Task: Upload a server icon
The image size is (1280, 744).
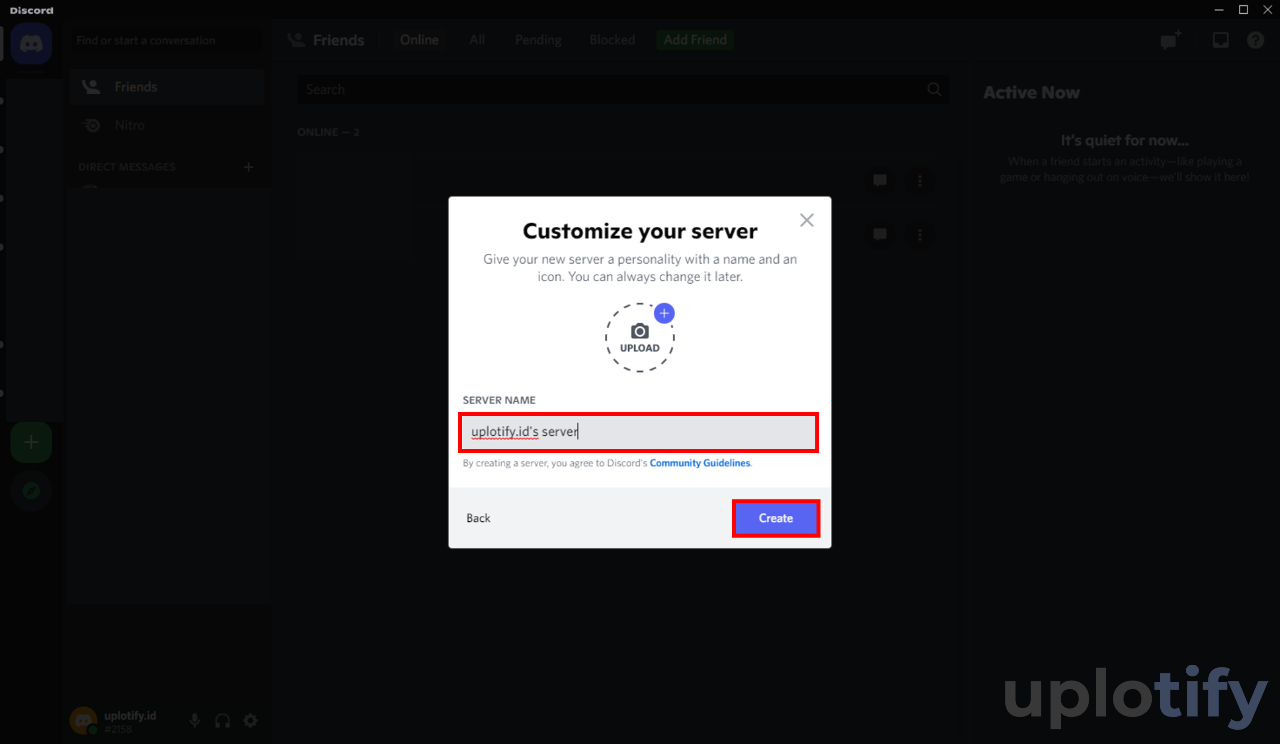Action: point(640,338)
